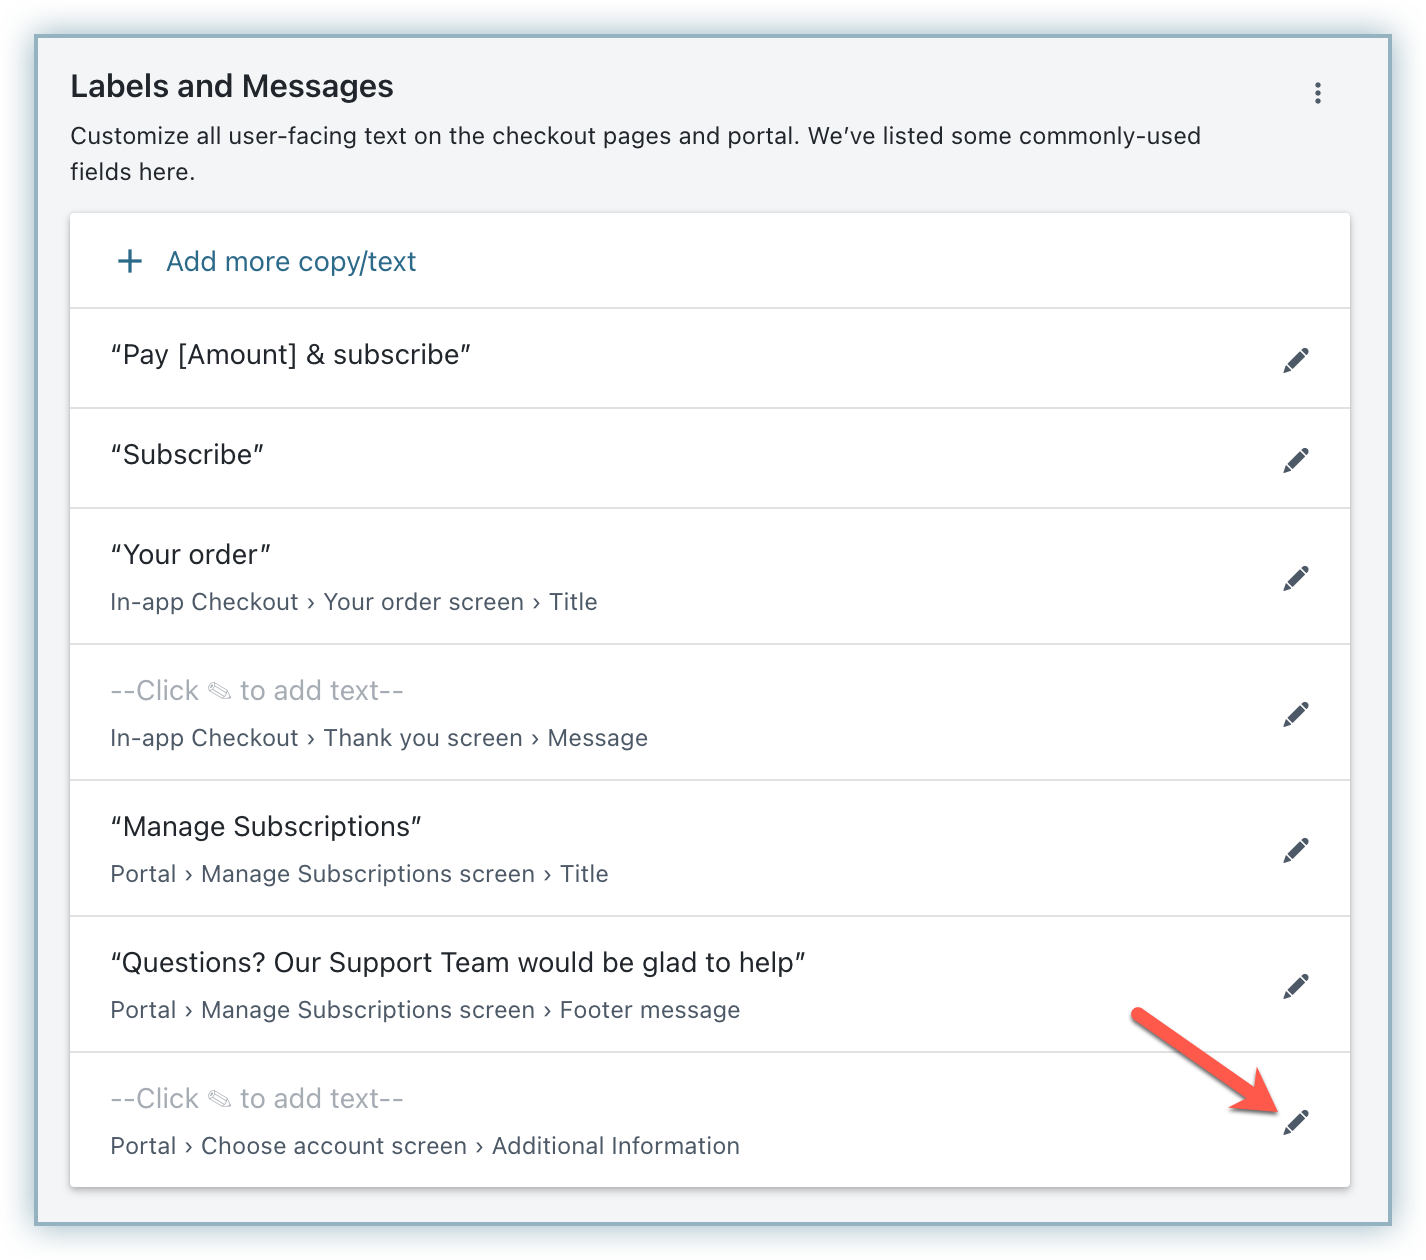
Task: Select the standalone "Subscribe" label text
Action: [187, 455]
